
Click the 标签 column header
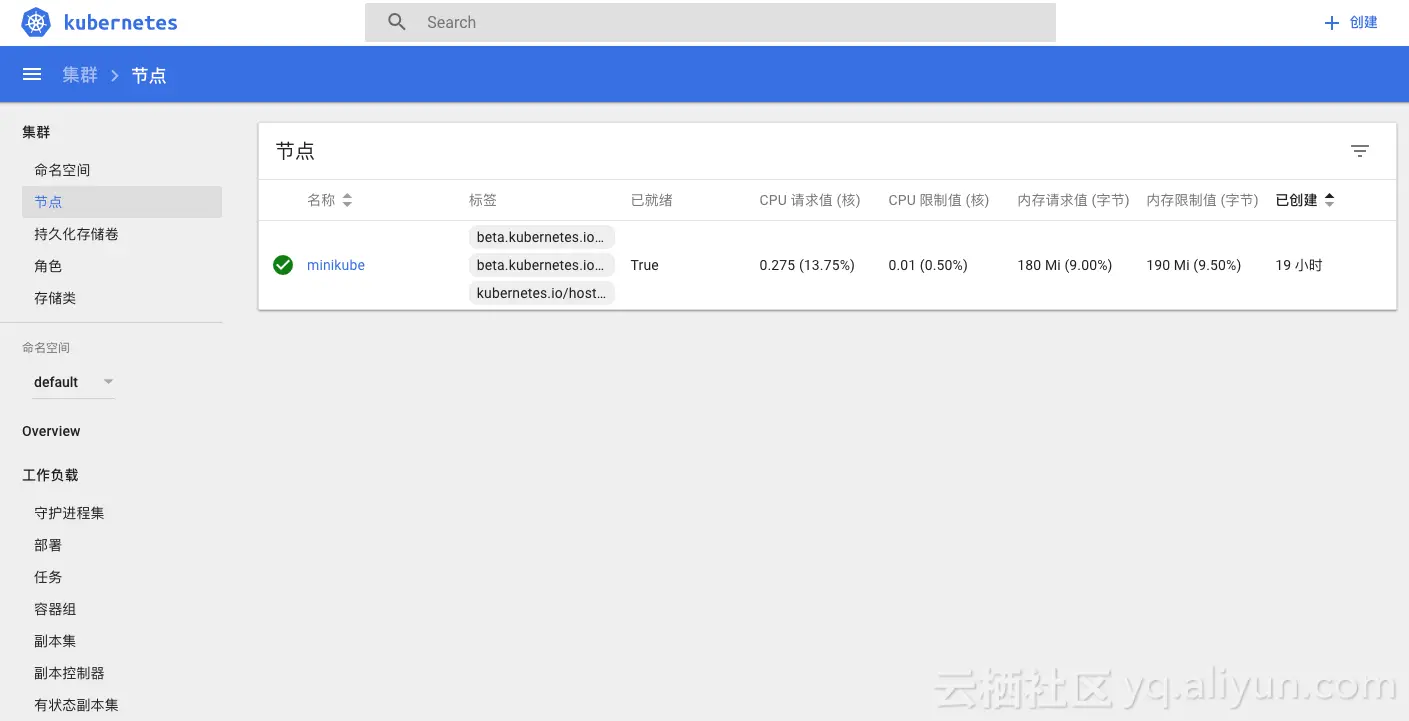[x=483, y=200]
